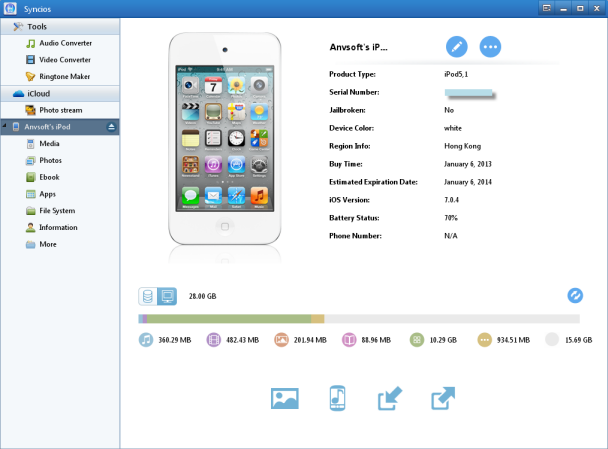
Task: Click the ebook storage icon (88.96 MB)
Action: pos(349,340)
